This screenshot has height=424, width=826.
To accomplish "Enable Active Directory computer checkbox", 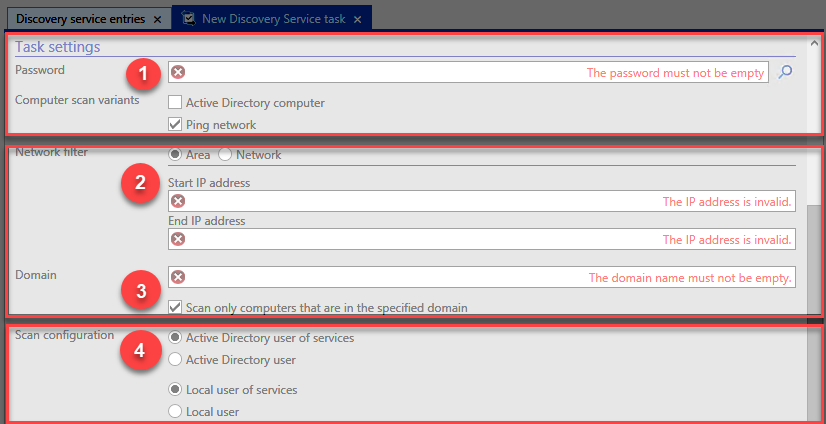I will coord(175,102).
